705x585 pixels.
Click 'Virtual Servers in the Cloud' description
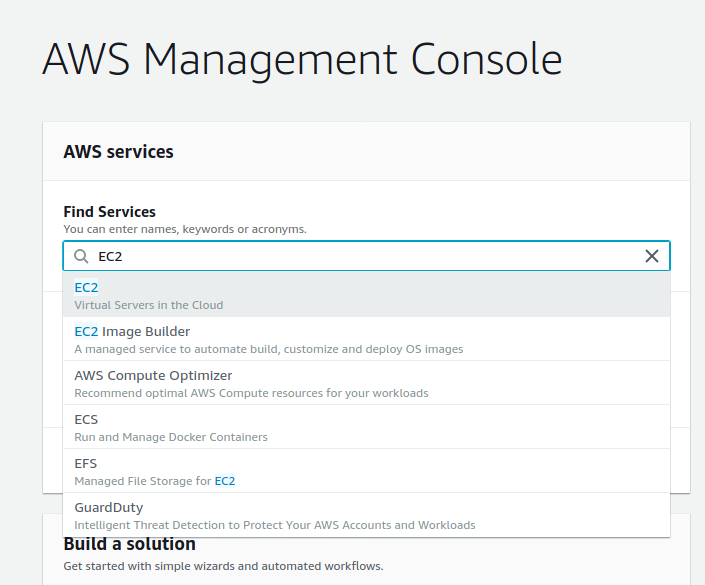[149, 305]
